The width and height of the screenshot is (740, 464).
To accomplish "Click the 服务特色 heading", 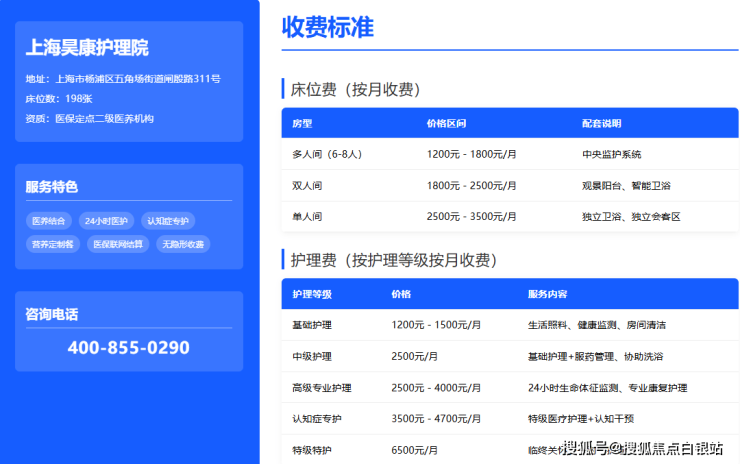I will (51, 187).
